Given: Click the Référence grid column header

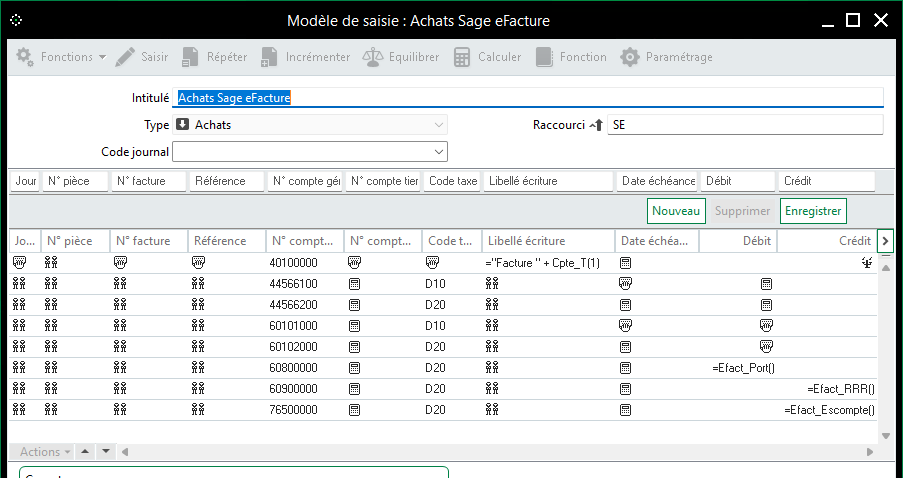Looking at the screenshot, I should pos(227,241).
